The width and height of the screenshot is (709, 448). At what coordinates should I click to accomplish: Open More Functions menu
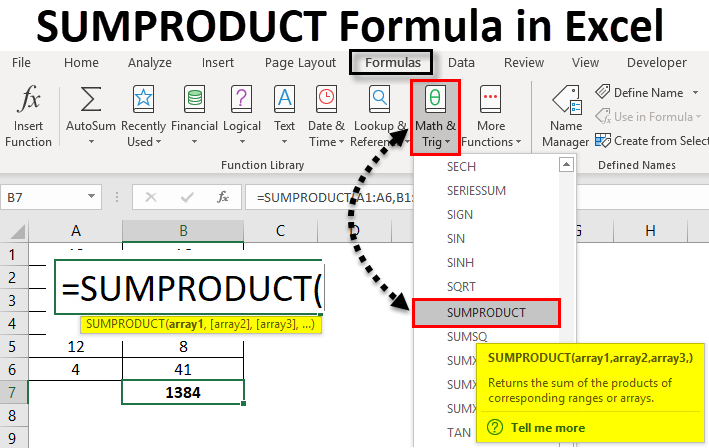tap(491, 117)
